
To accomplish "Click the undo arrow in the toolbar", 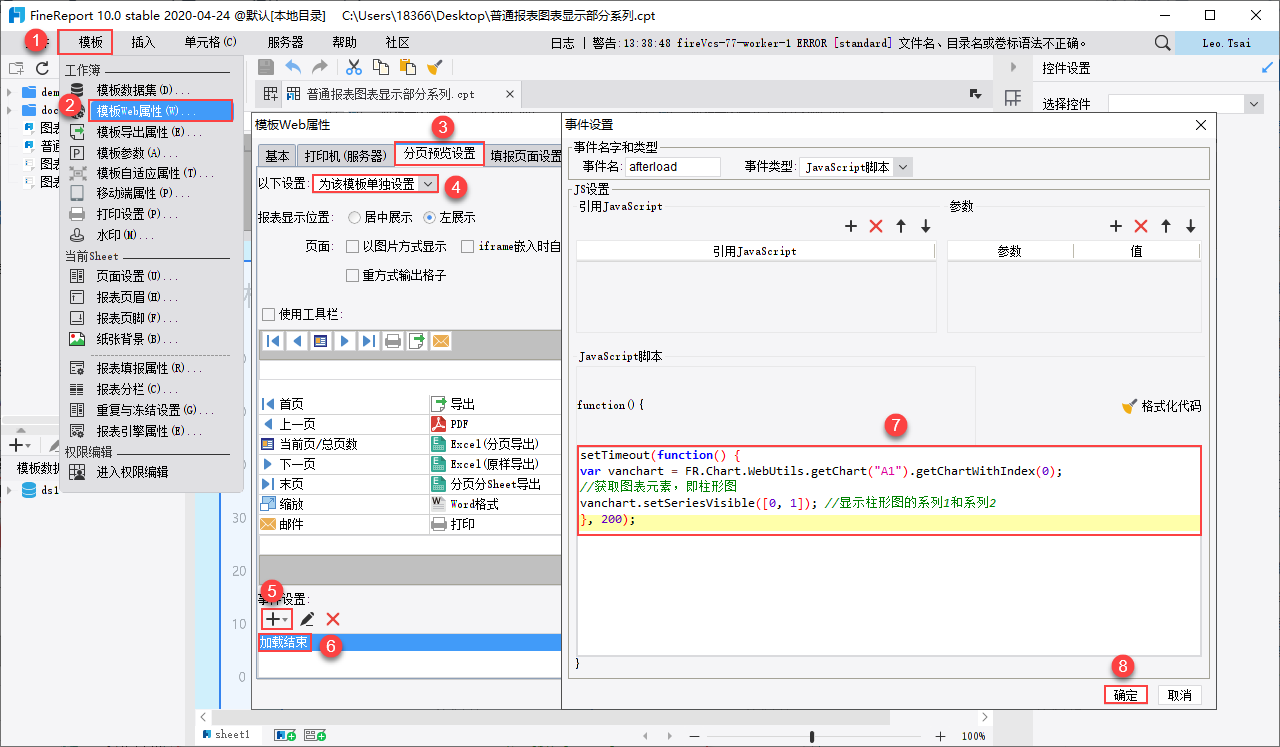I will point(293,67).
